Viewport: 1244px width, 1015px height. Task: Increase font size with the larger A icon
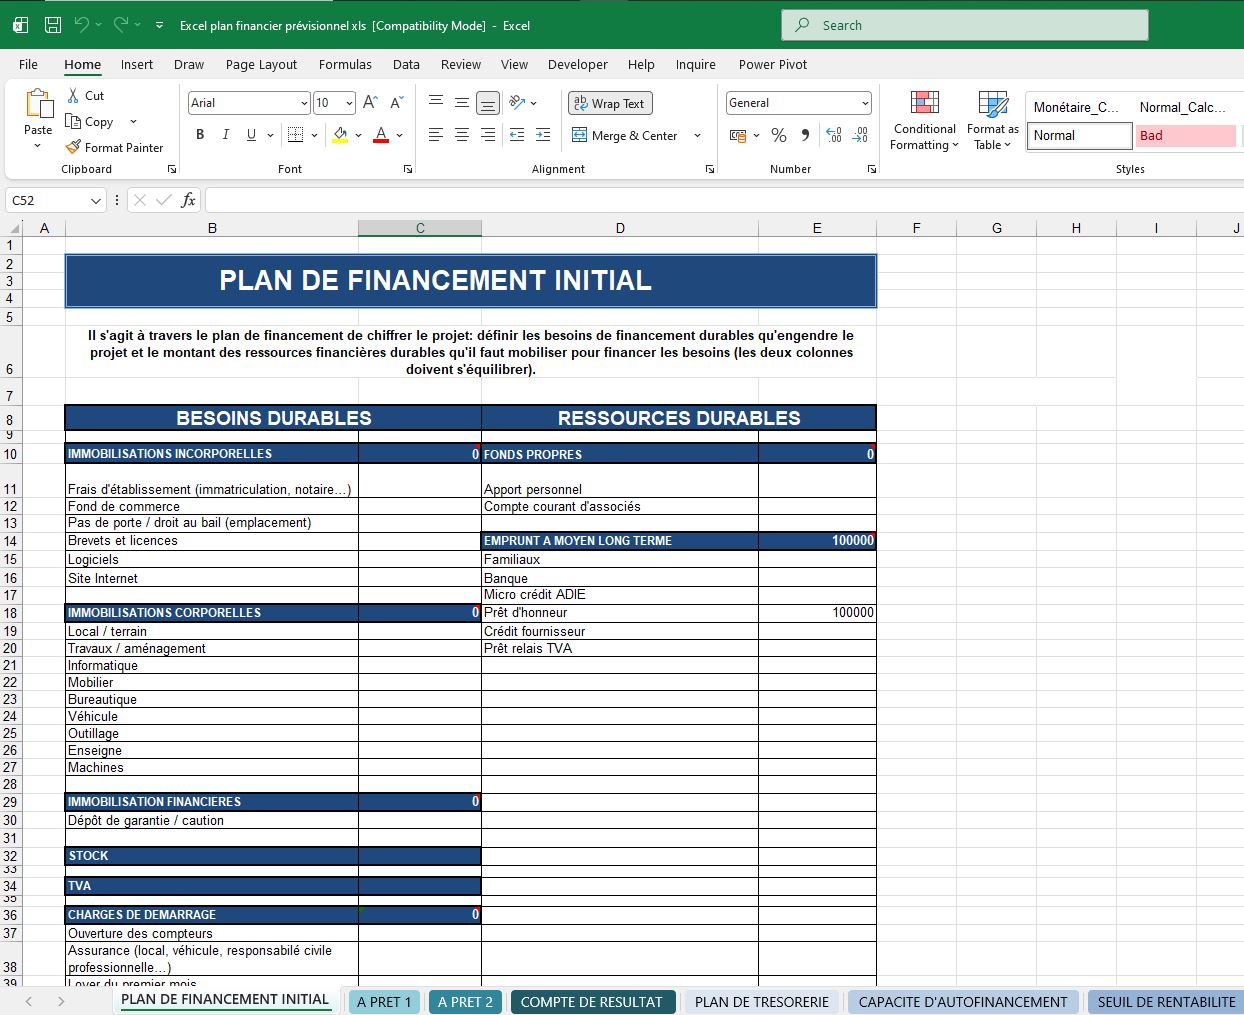pyautogui.click(x=370, y=103)
